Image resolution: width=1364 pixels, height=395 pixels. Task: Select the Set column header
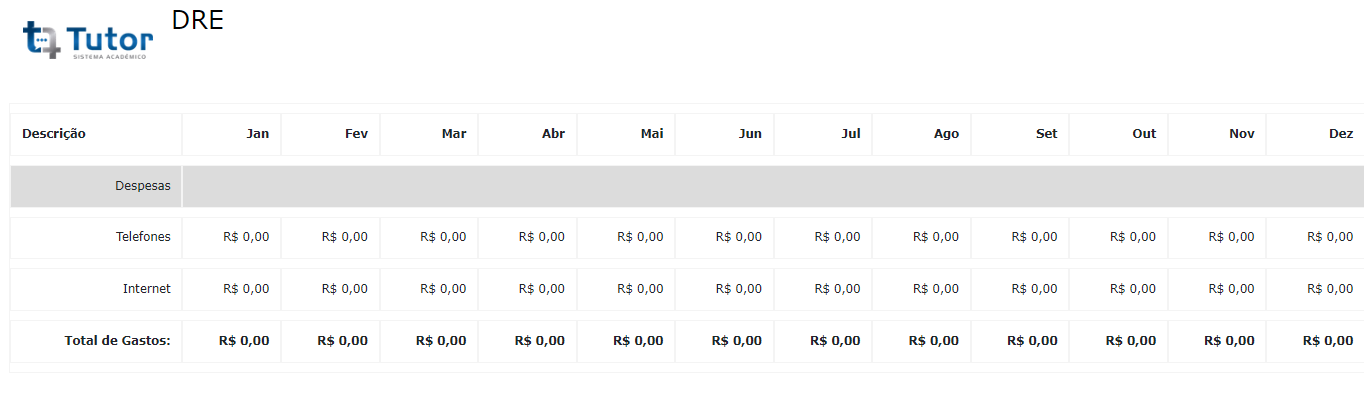click(1046, 134)
